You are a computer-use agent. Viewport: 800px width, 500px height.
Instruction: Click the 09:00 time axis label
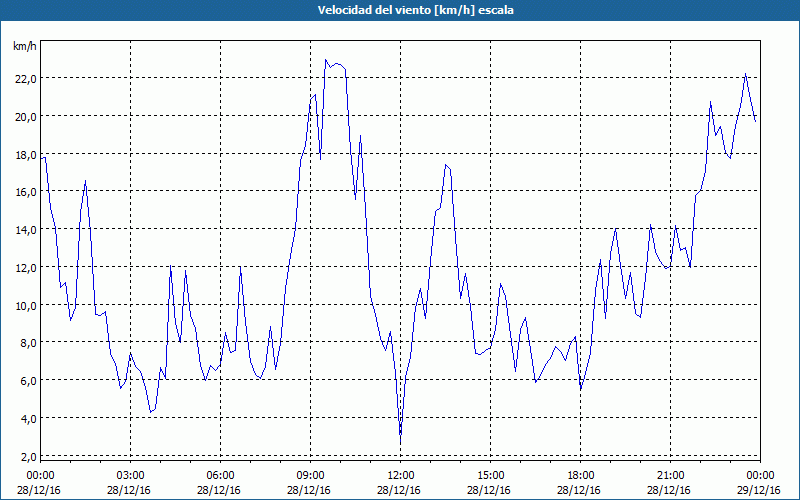tap(311, 476)
